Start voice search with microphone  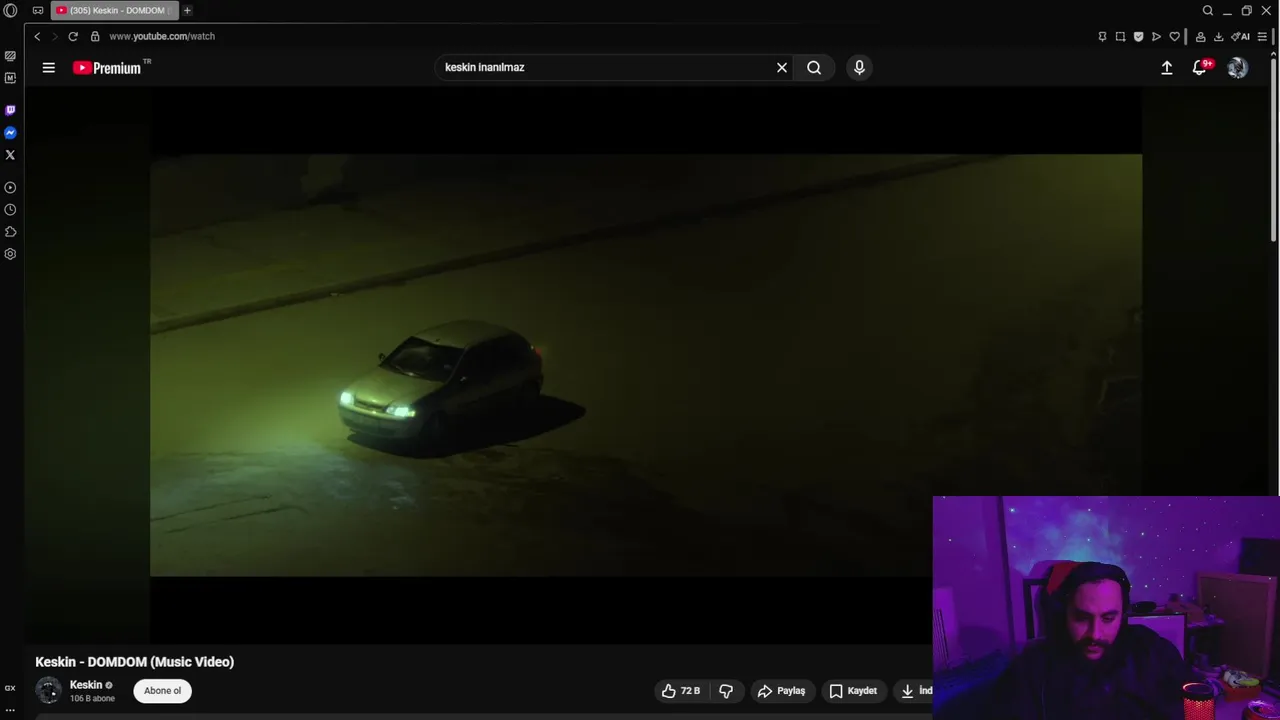[859, 67]
